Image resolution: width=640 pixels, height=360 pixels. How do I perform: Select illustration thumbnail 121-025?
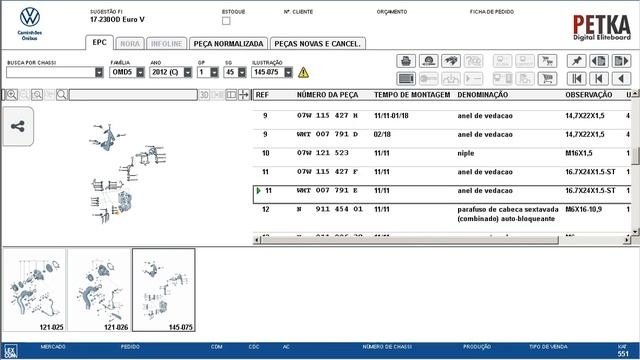pyautogui.click(x=34, y=290)
